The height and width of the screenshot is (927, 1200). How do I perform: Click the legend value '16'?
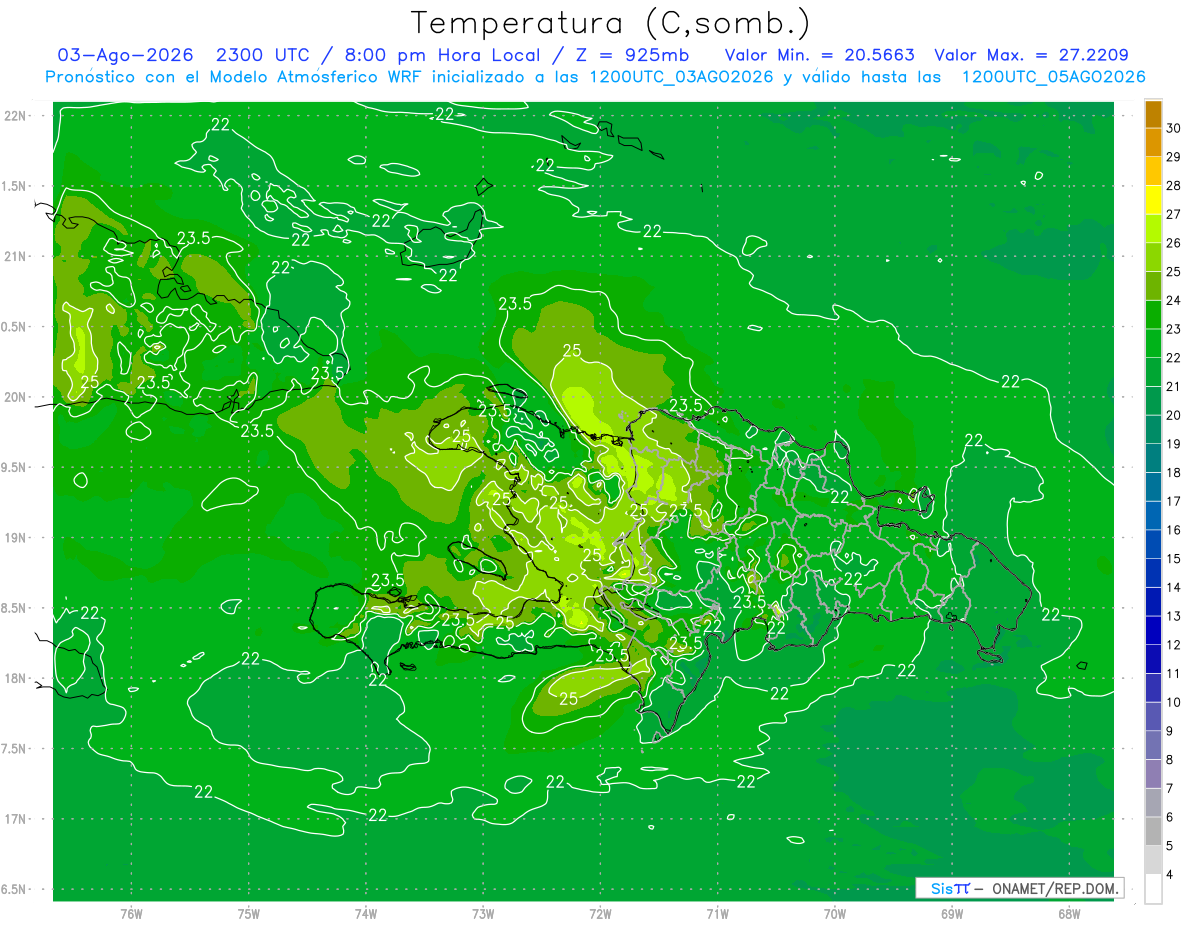pyautogui.click(x=1174, y=530)
